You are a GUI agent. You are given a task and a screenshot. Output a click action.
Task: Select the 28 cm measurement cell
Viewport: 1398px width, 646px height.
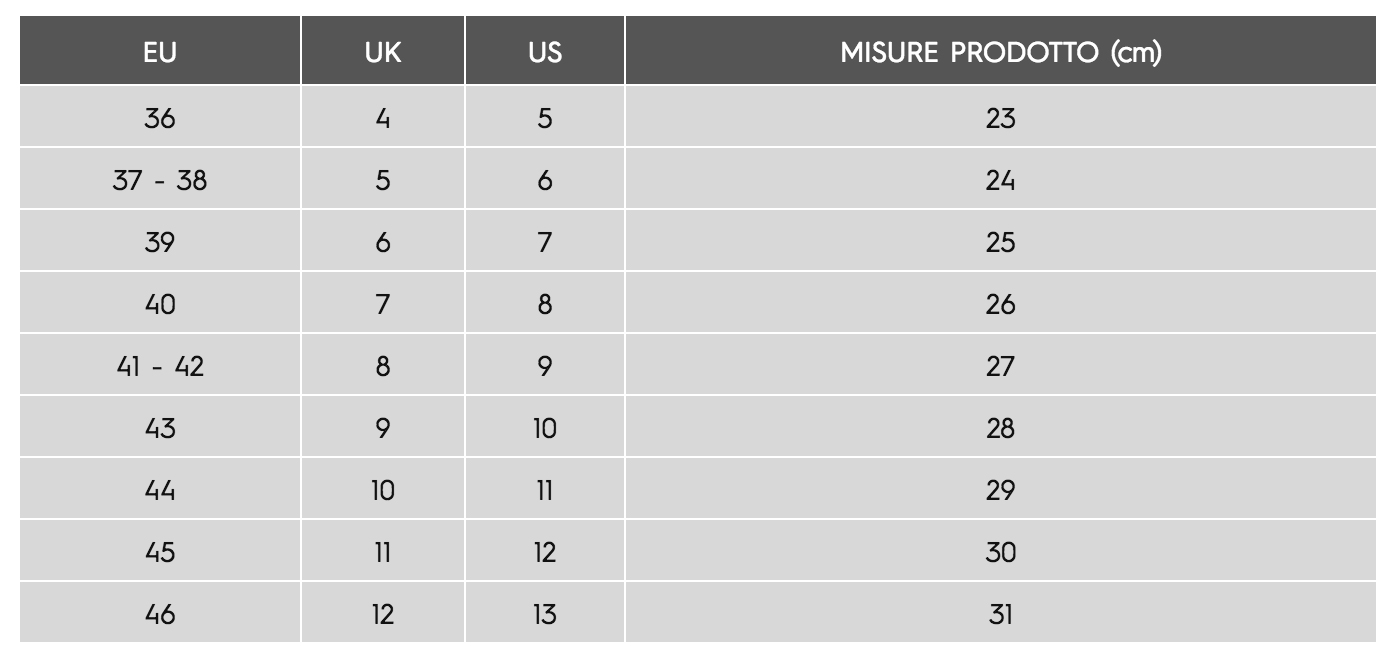[x=1001, y=428]
